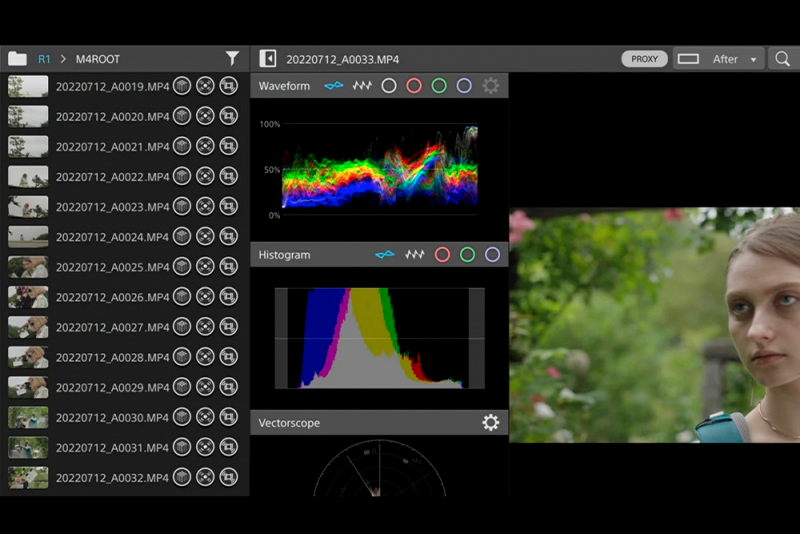Select 20220712_A0031.MP4 in clip list
Screen dimensions: 800x534
point(112,447)
